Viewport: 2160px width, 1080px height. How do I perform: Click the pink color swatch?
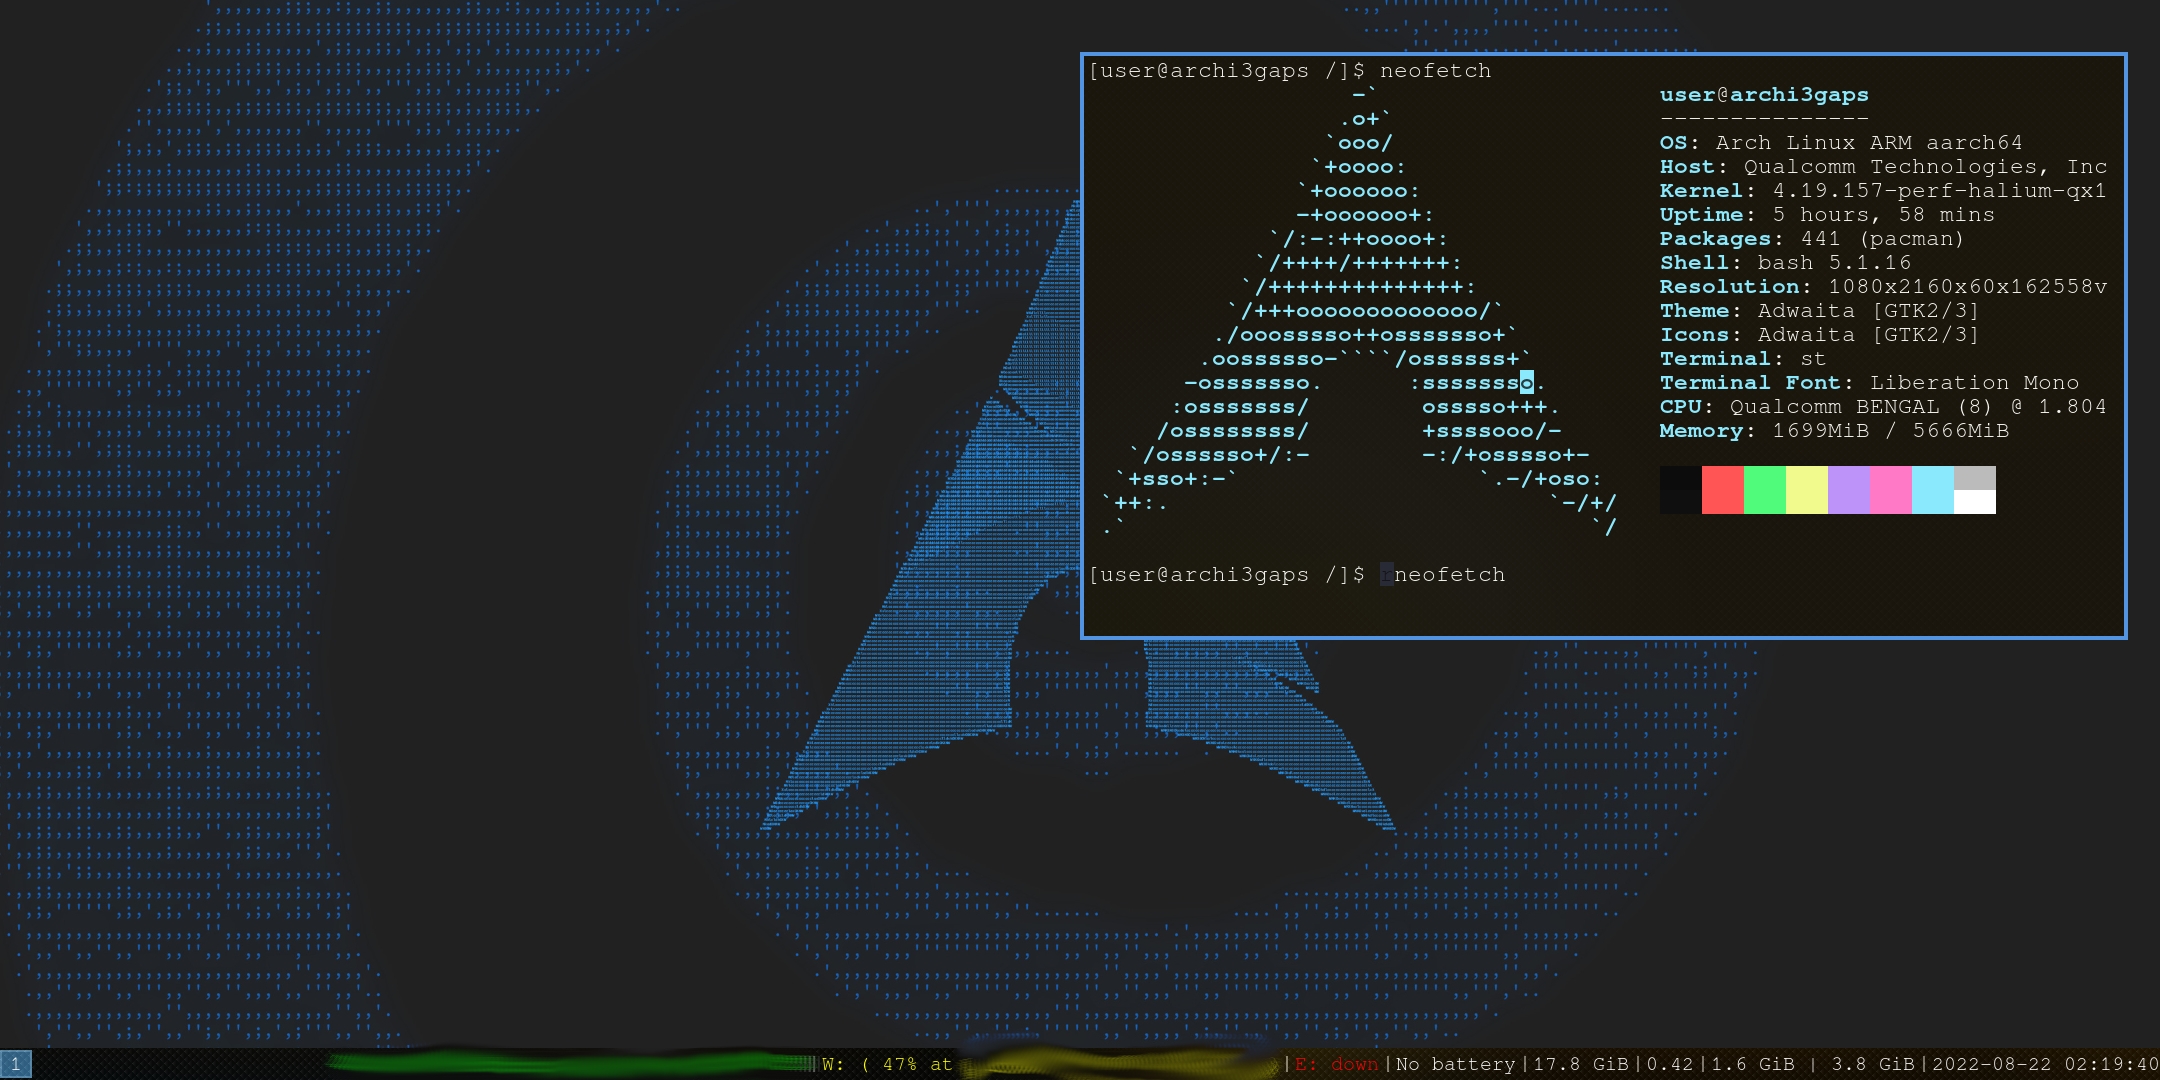pos(1890,490)
